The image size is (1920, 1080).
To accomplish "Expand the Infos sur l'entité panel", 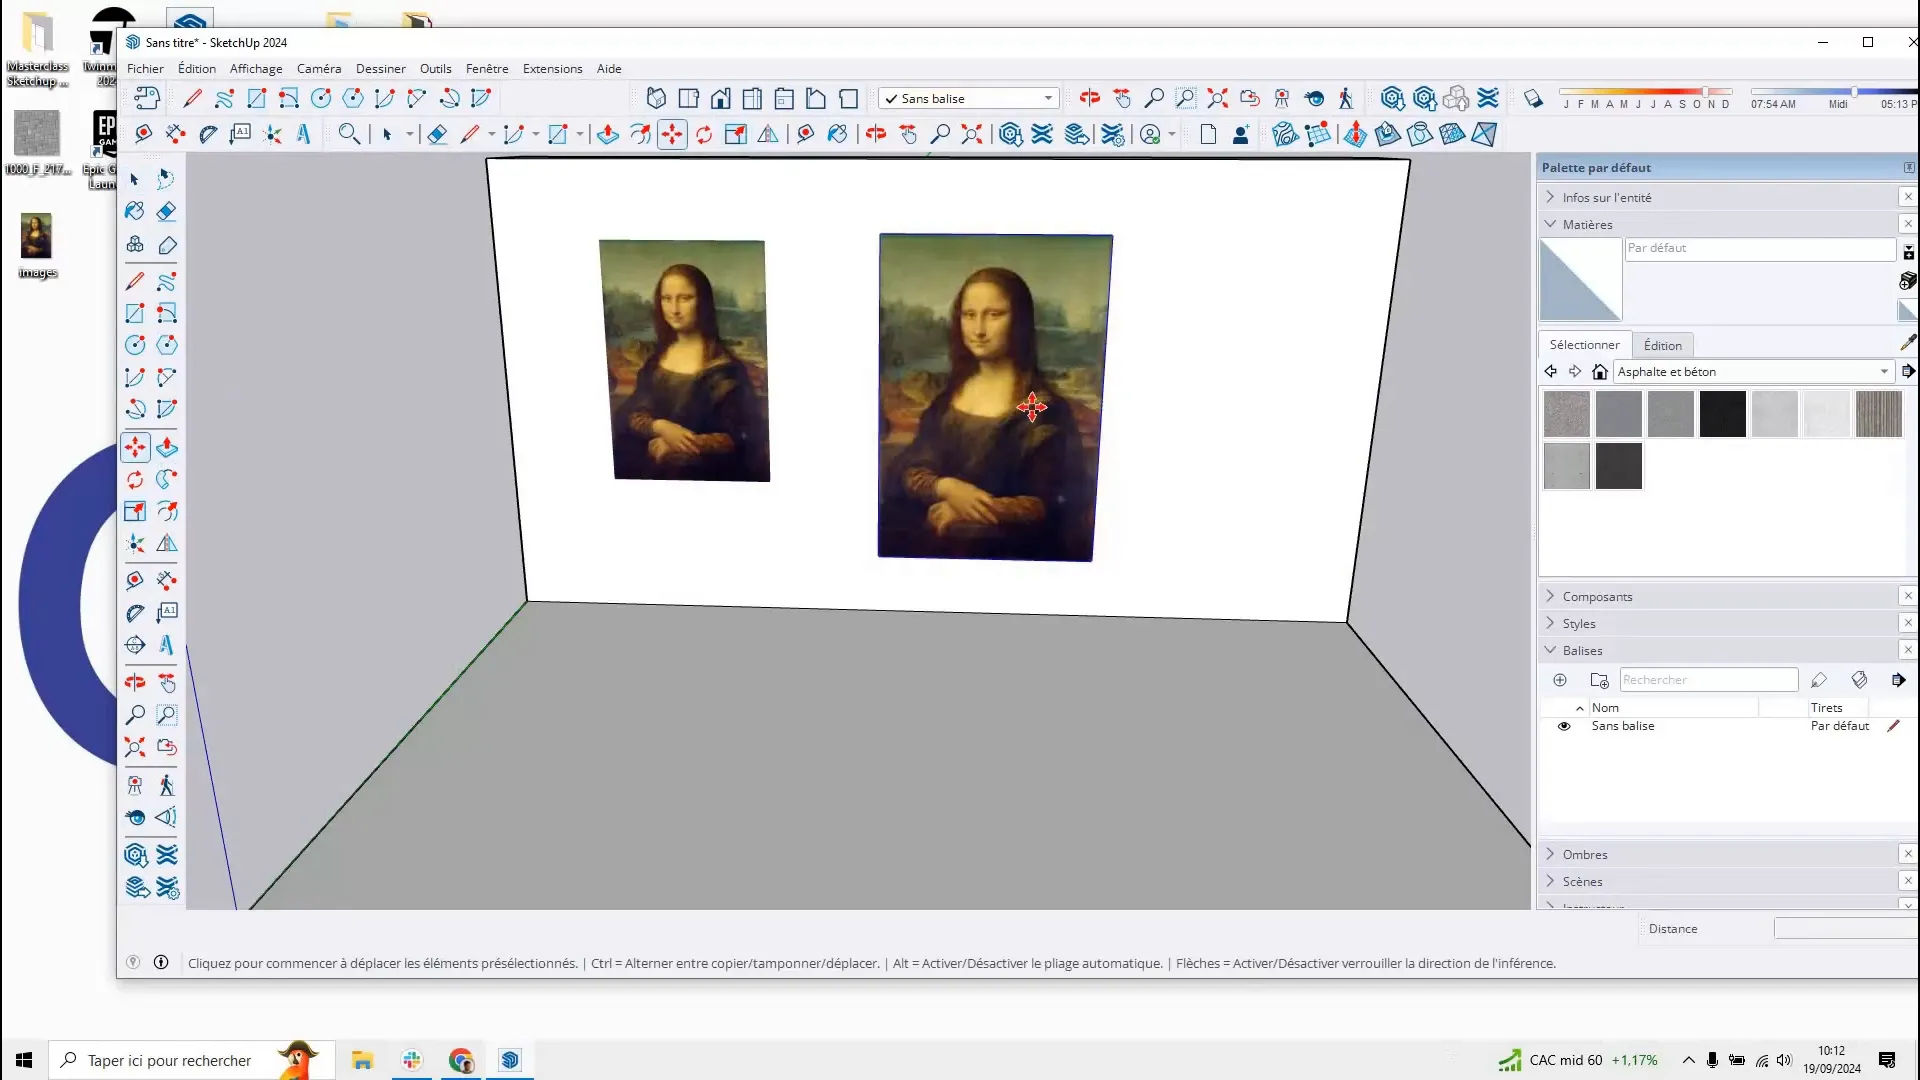I will click(1551, 197).
